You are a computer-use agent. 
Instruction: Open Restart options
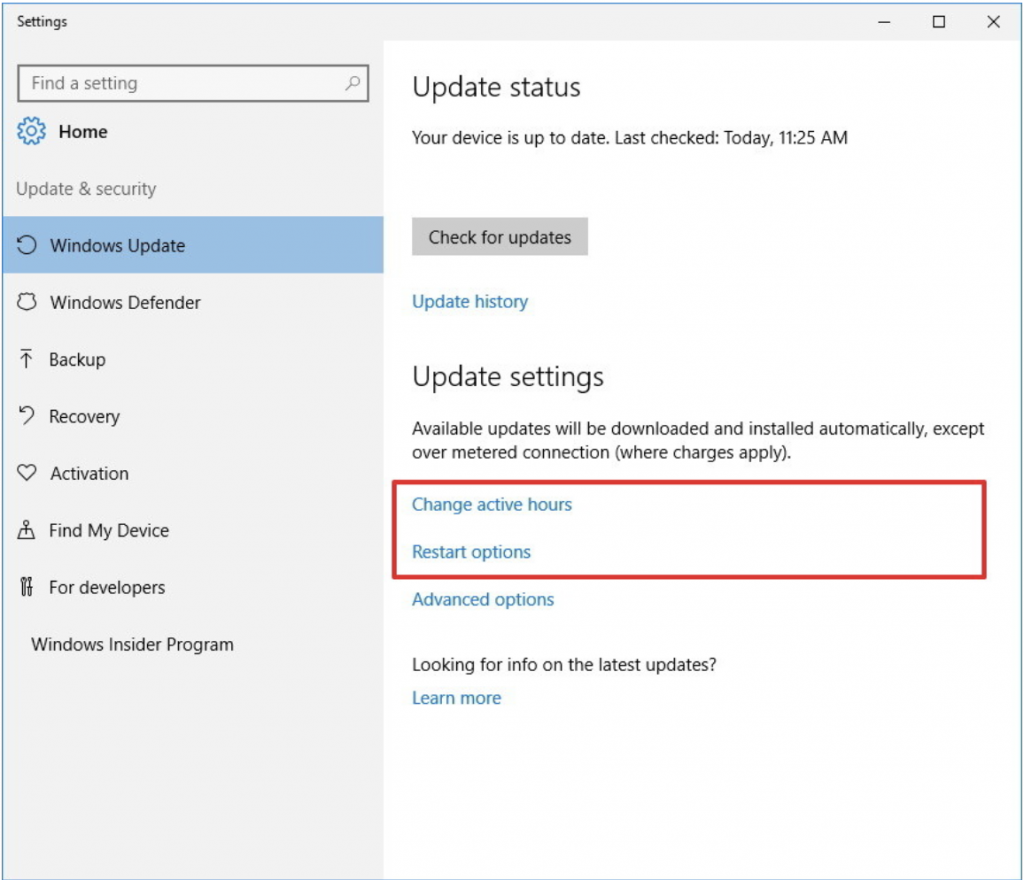coord(470,551)
